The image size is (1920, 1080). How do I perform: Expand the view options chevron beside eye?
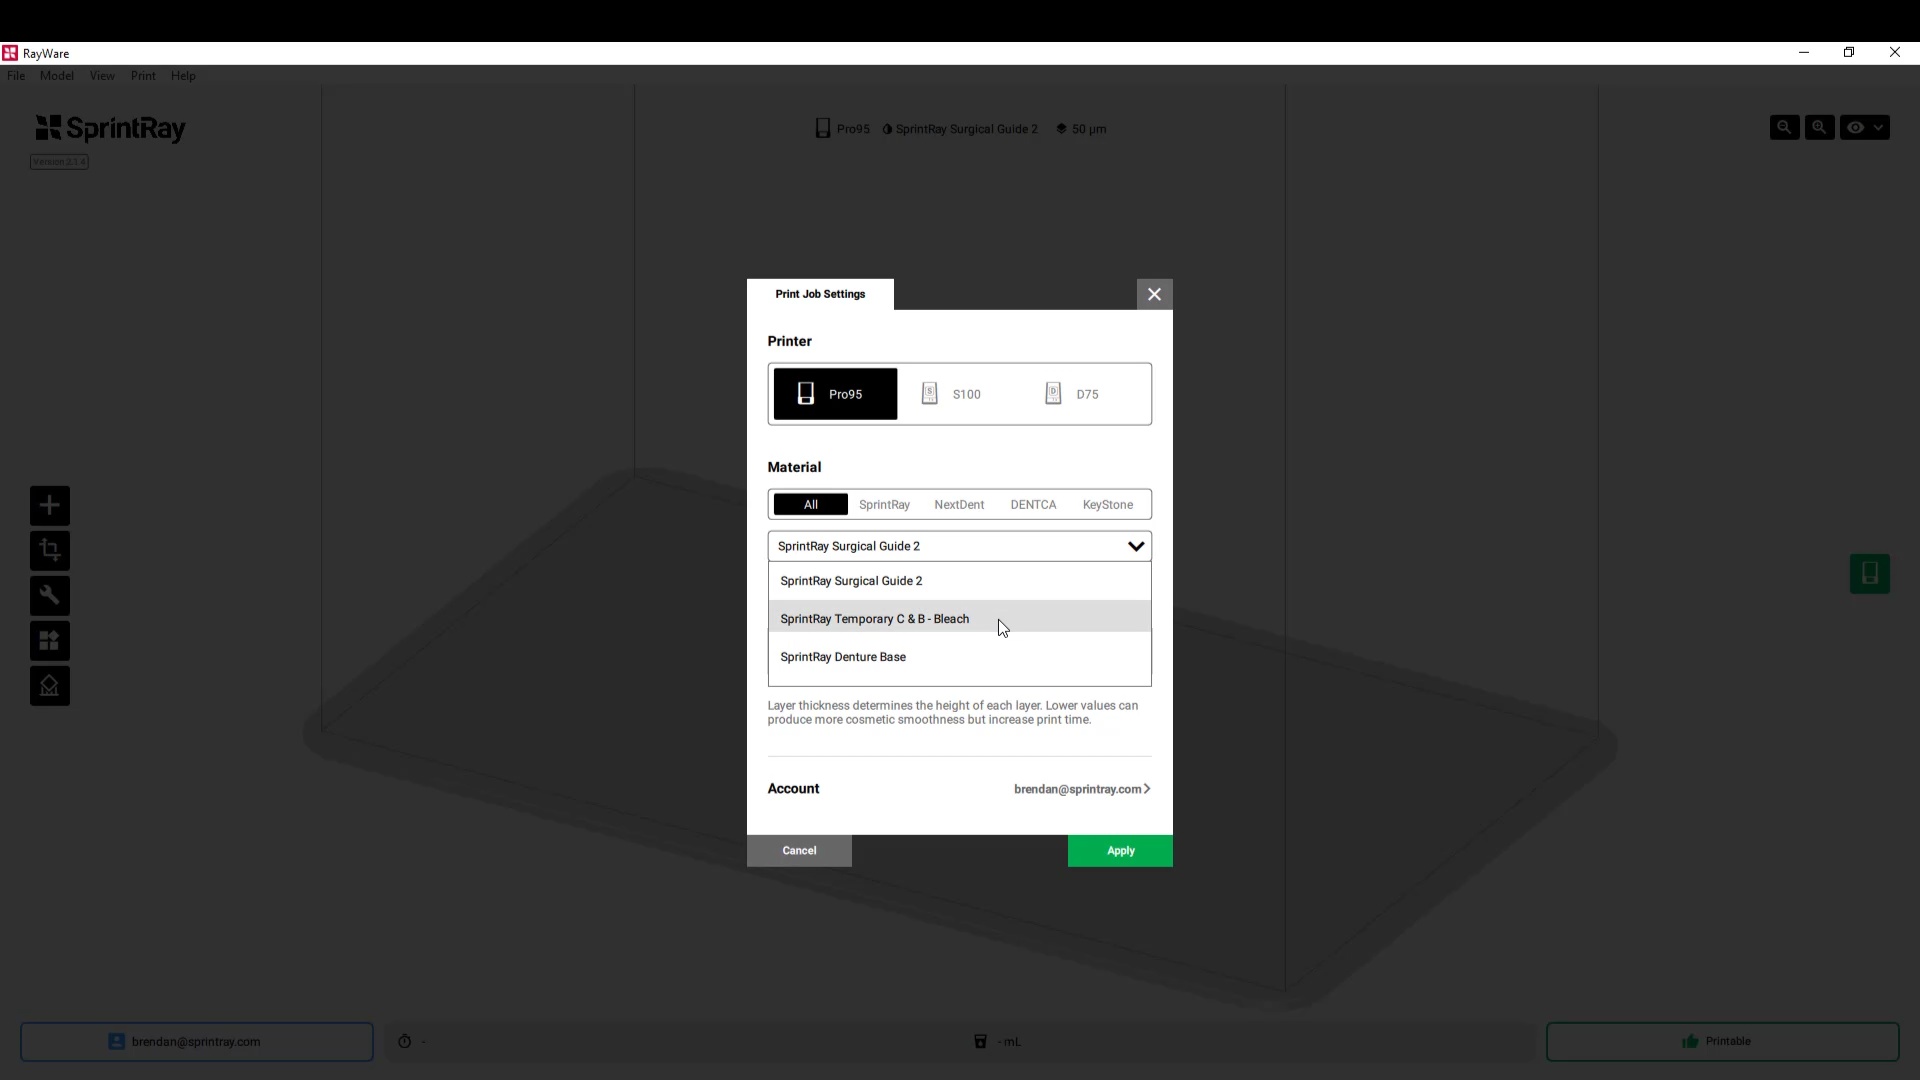[x=1878, y=127]
